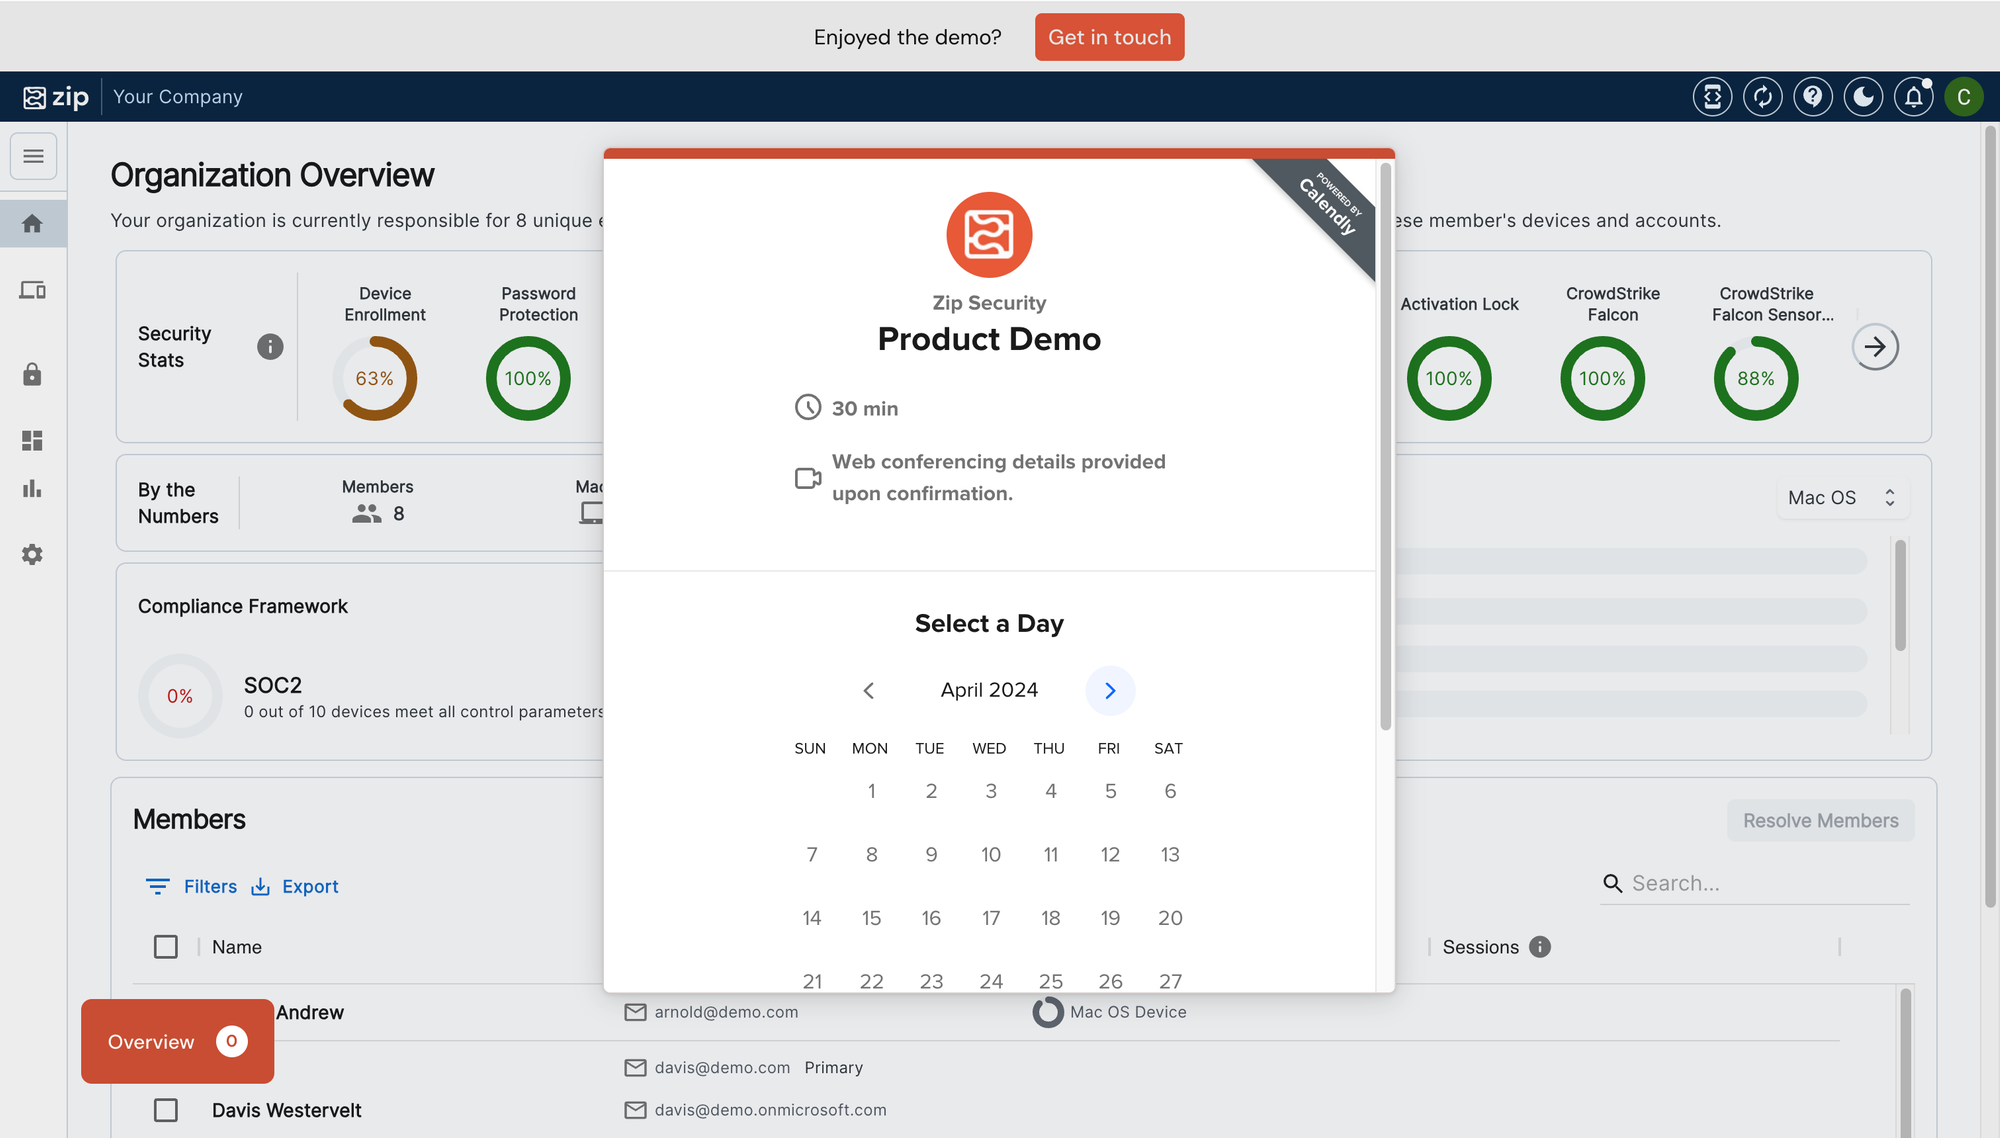Click the Overview badge button
Screen dimensions: 2000x1138
[x=177, y=1041]
